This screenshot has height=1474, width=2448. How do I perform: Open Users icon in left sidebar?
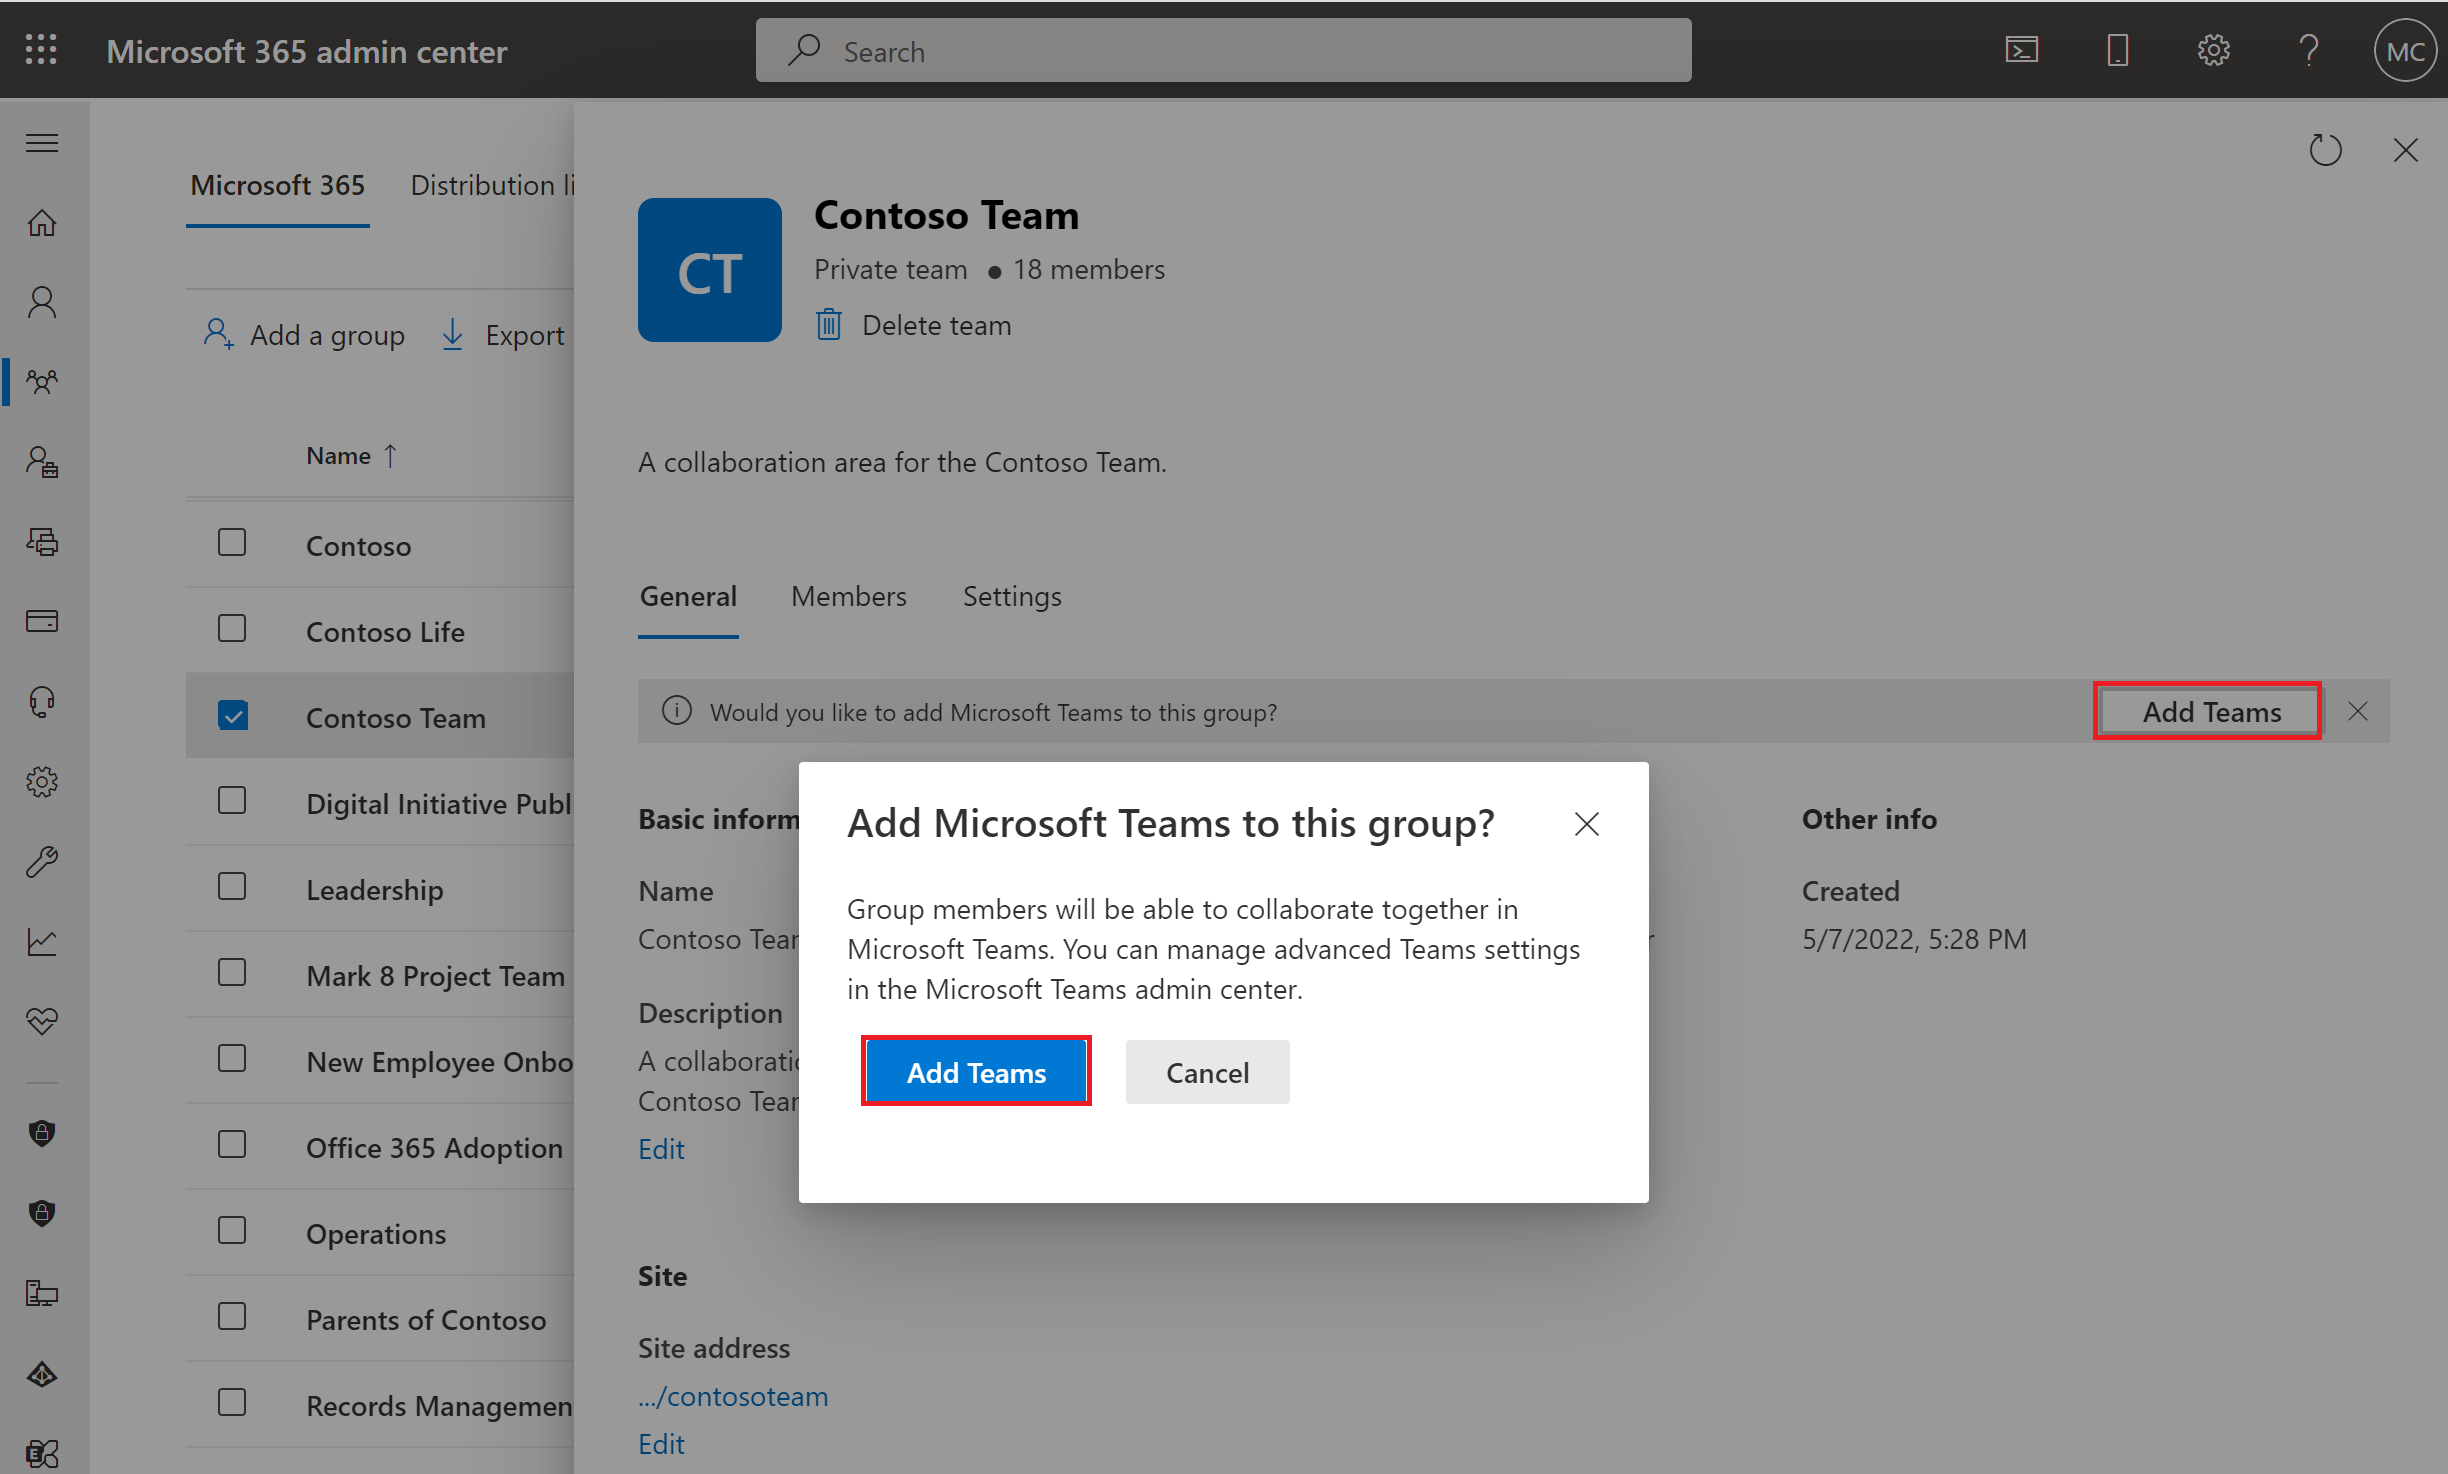pos(42,302)
